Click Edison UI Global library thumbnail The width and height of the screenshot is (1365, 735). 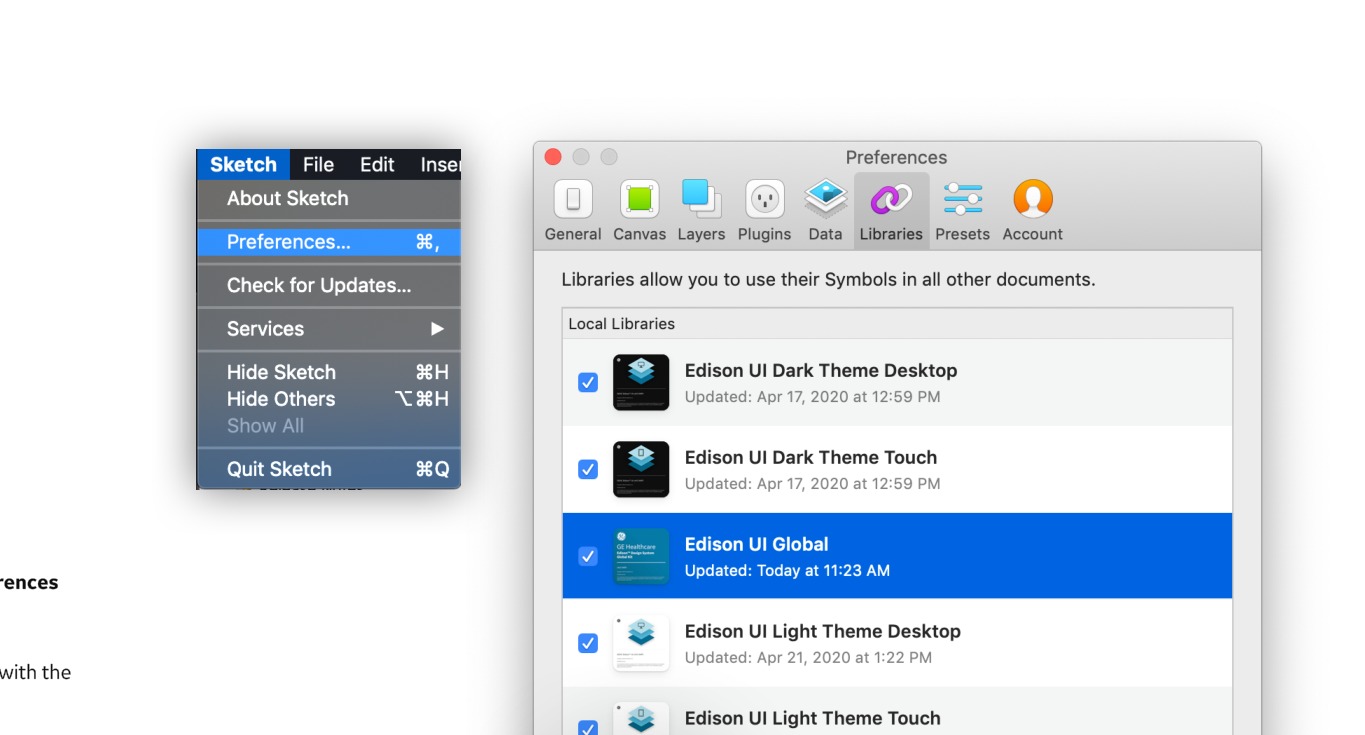pos(641,556)
